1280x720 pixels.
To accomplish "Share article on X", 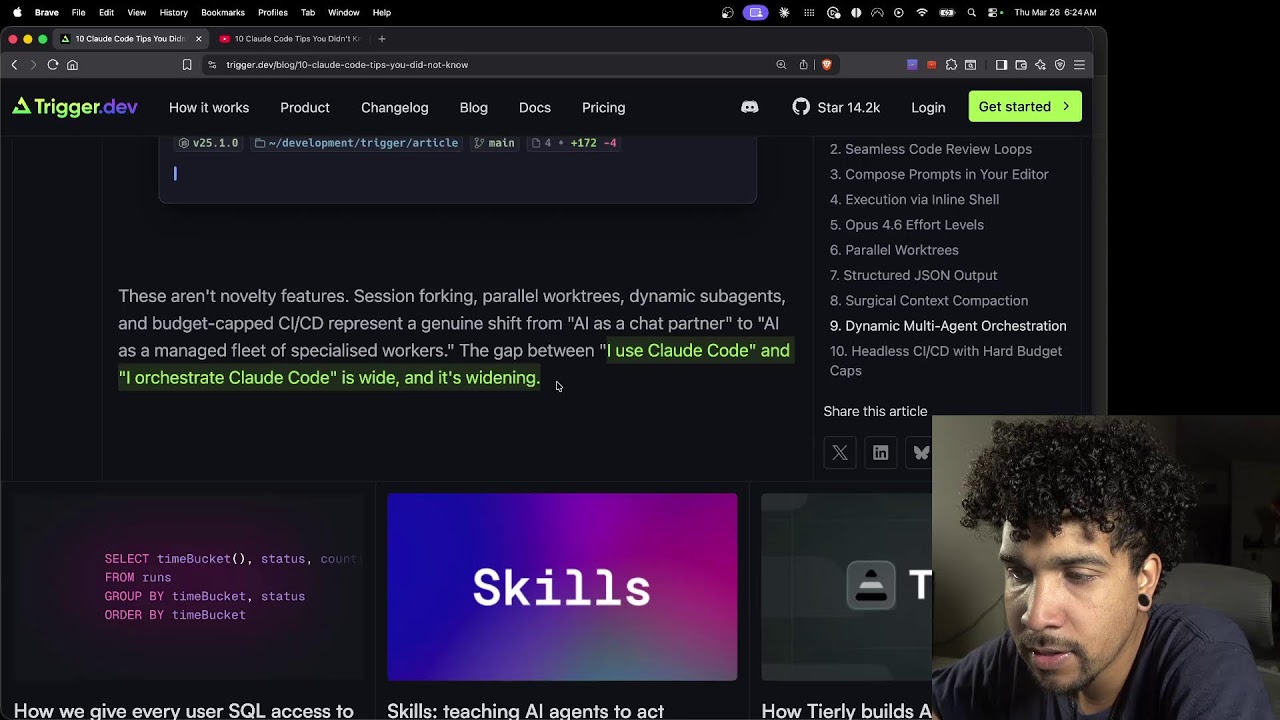I will point(840,453).
